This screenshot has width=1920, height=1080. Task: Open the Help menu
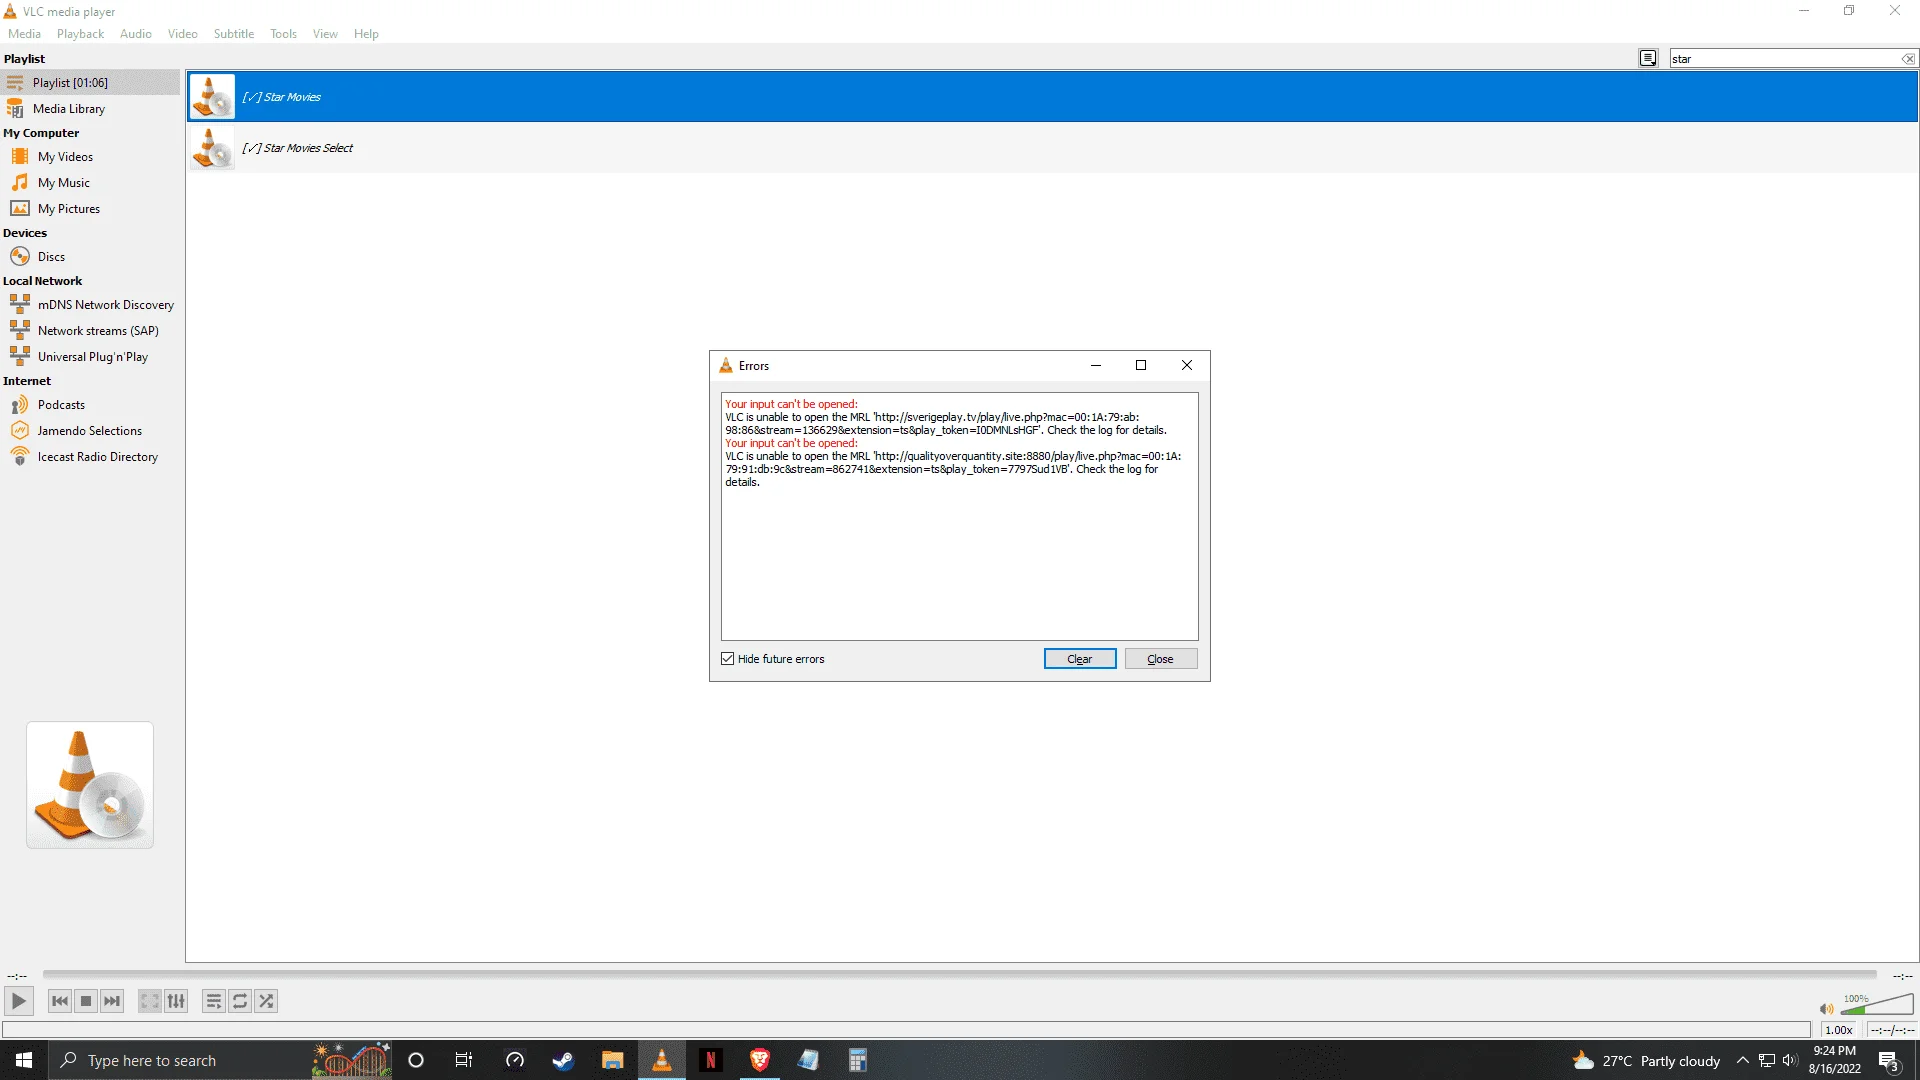[366, 34]
